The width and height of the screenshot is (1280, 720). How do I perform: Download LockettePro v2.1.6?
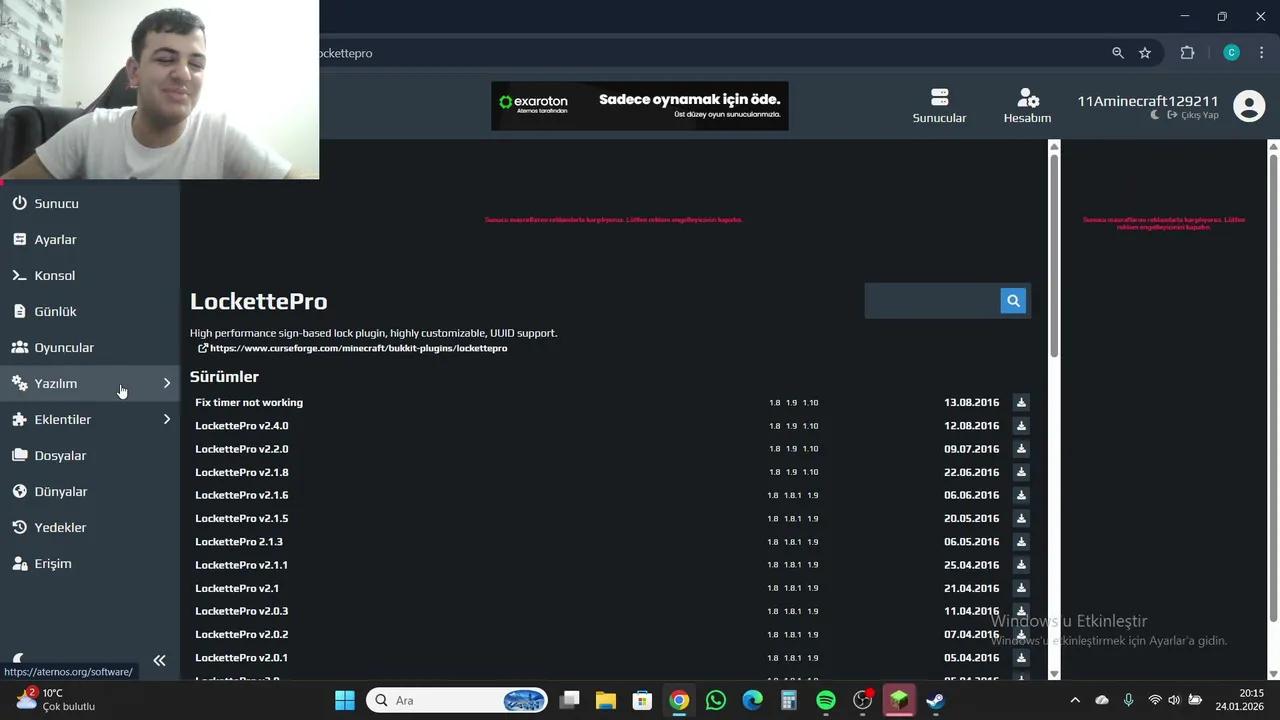[1021, 495]
